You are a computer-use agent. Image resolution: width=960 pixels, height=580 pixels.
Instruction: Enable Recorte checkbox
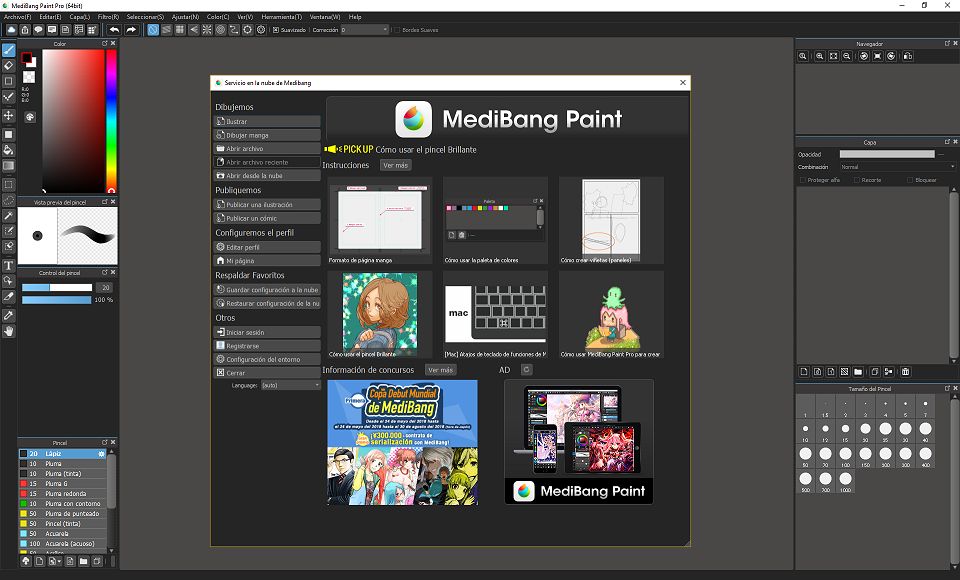click(857, 180)
